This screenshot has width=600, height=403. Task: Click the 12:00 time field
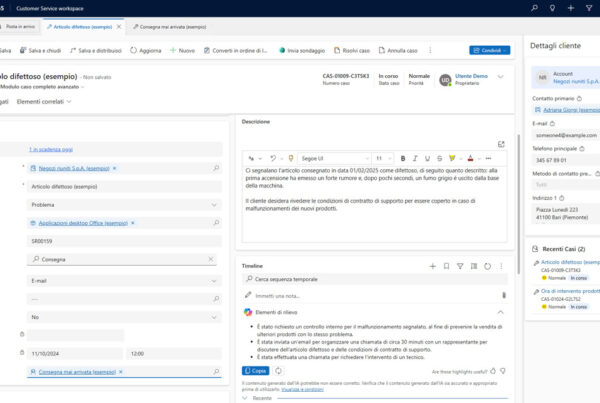[174, 354]
